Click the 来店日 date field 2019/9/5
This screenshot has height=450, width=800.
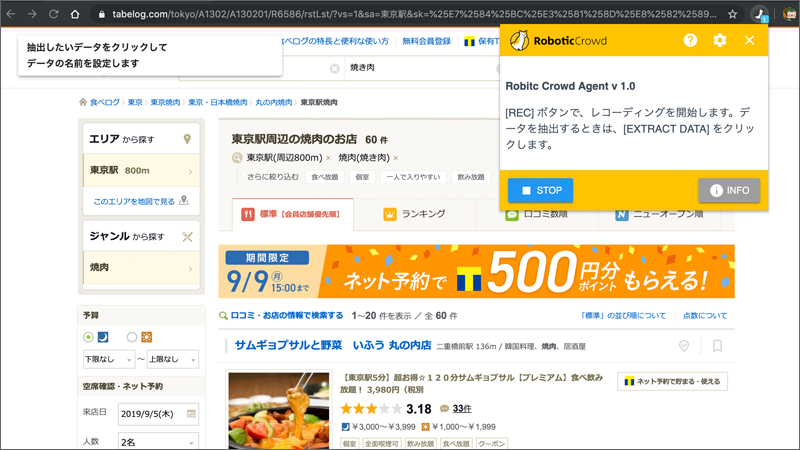[x=158, y=414]
